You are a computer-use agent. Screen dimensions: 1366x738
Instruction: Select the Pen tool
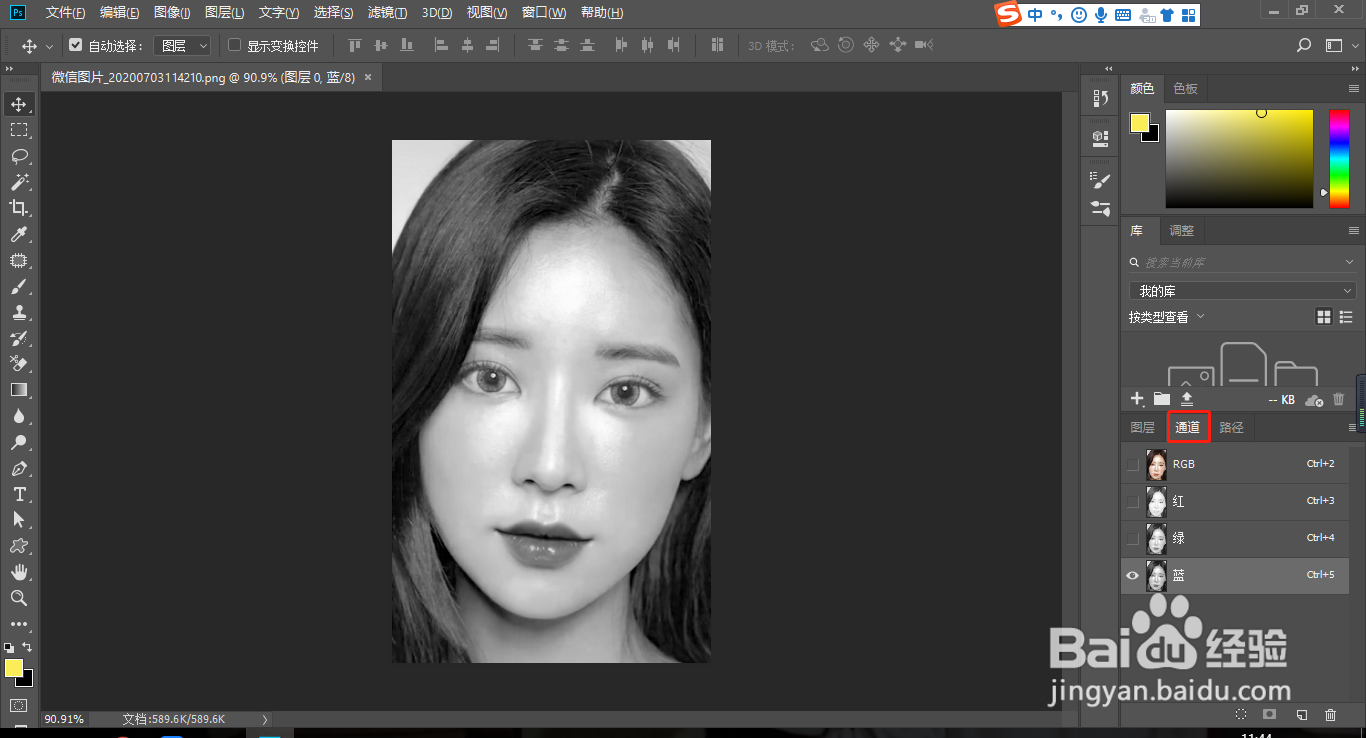point(19,468)
